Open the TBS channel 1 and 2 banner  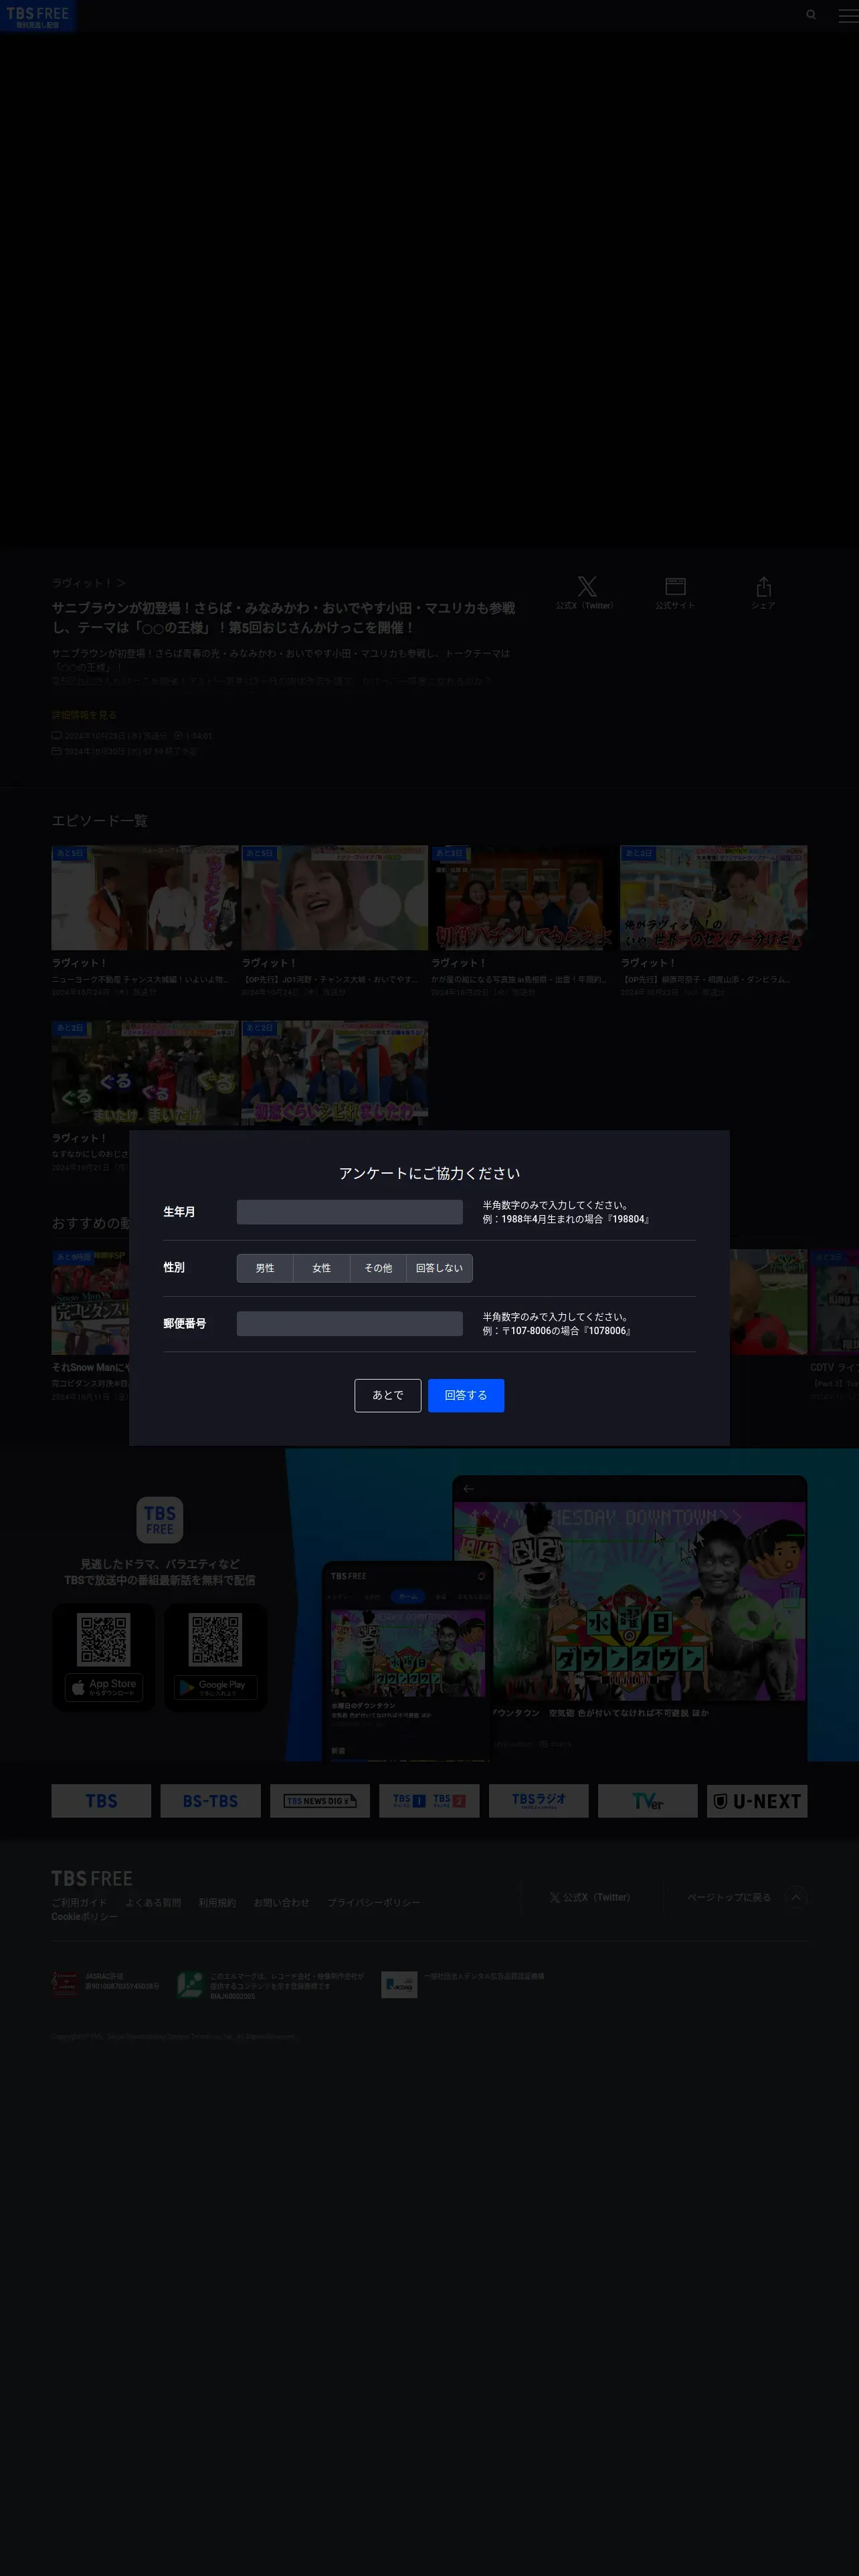tap(429, 1801)
